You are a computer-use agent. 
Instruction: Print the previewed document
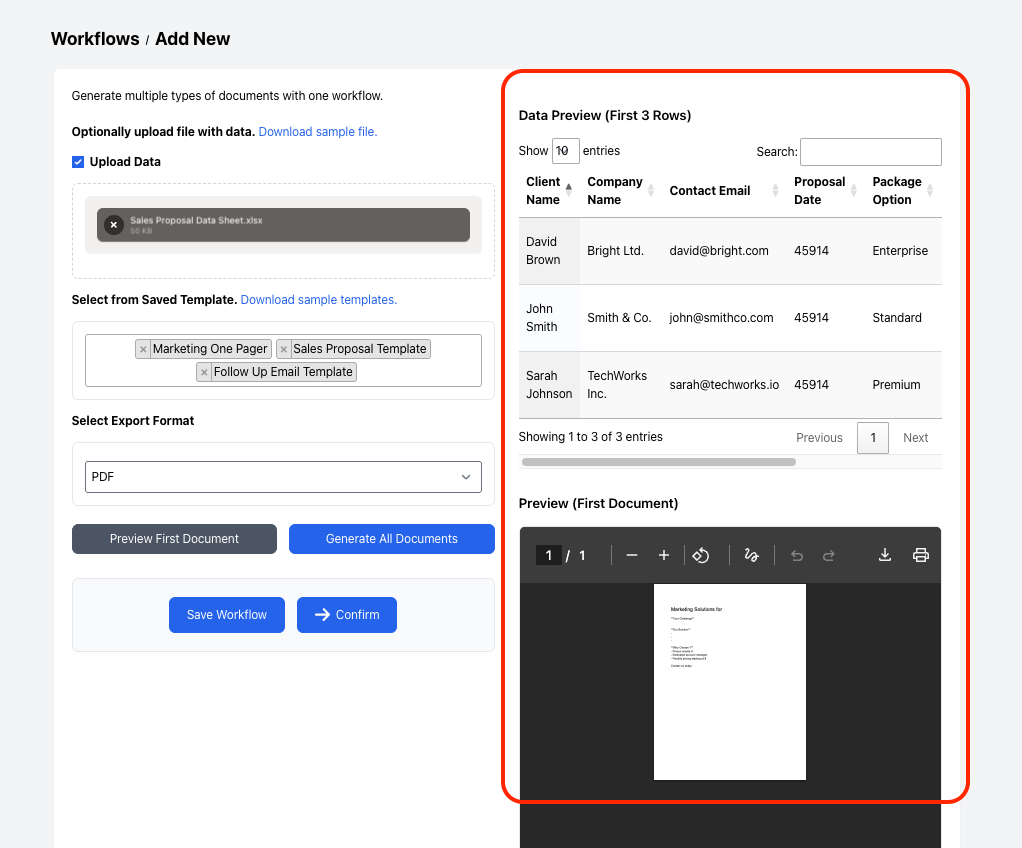[920, 555]
